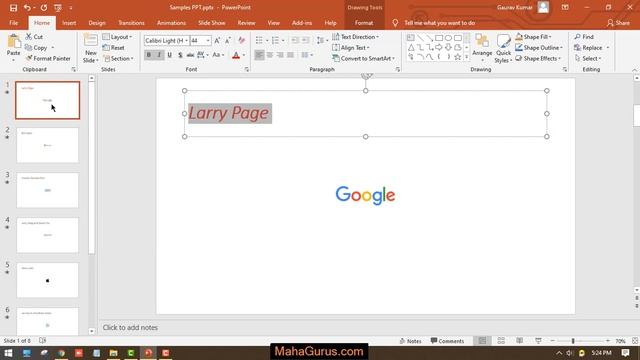The width and height of the screenshot is (640, 360).
Task: Open Comments from the status bar
Action: pyautogui.click(x=447, y=341)
